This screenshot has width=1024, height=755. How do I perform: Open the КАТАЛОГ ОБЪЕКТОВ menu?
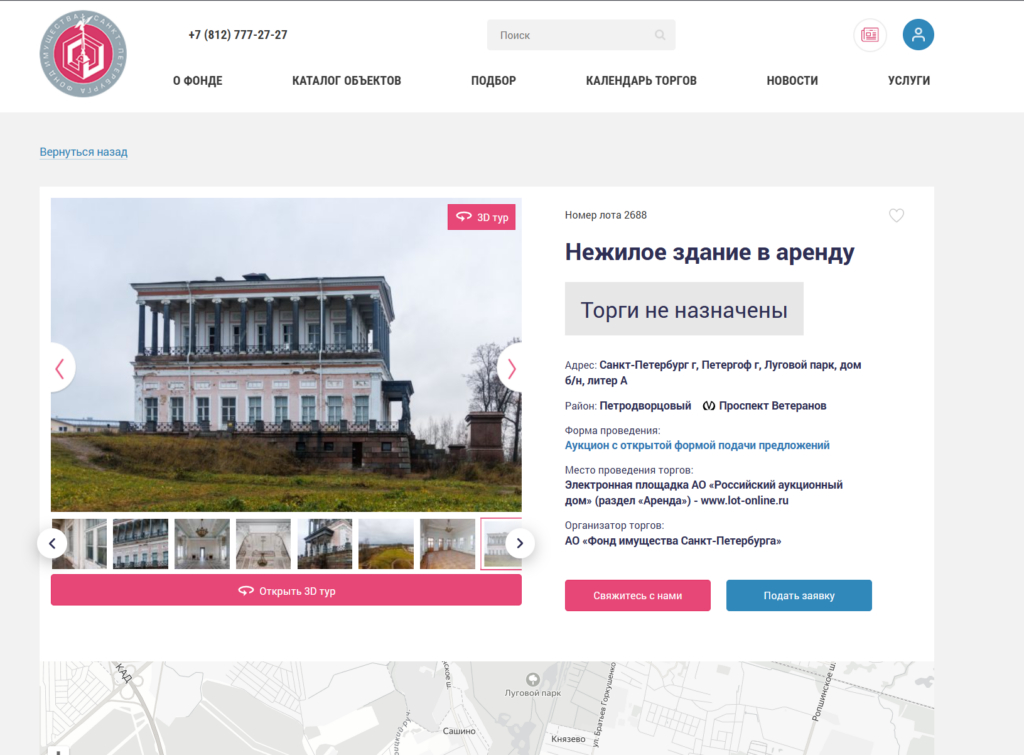coord(347,80)
